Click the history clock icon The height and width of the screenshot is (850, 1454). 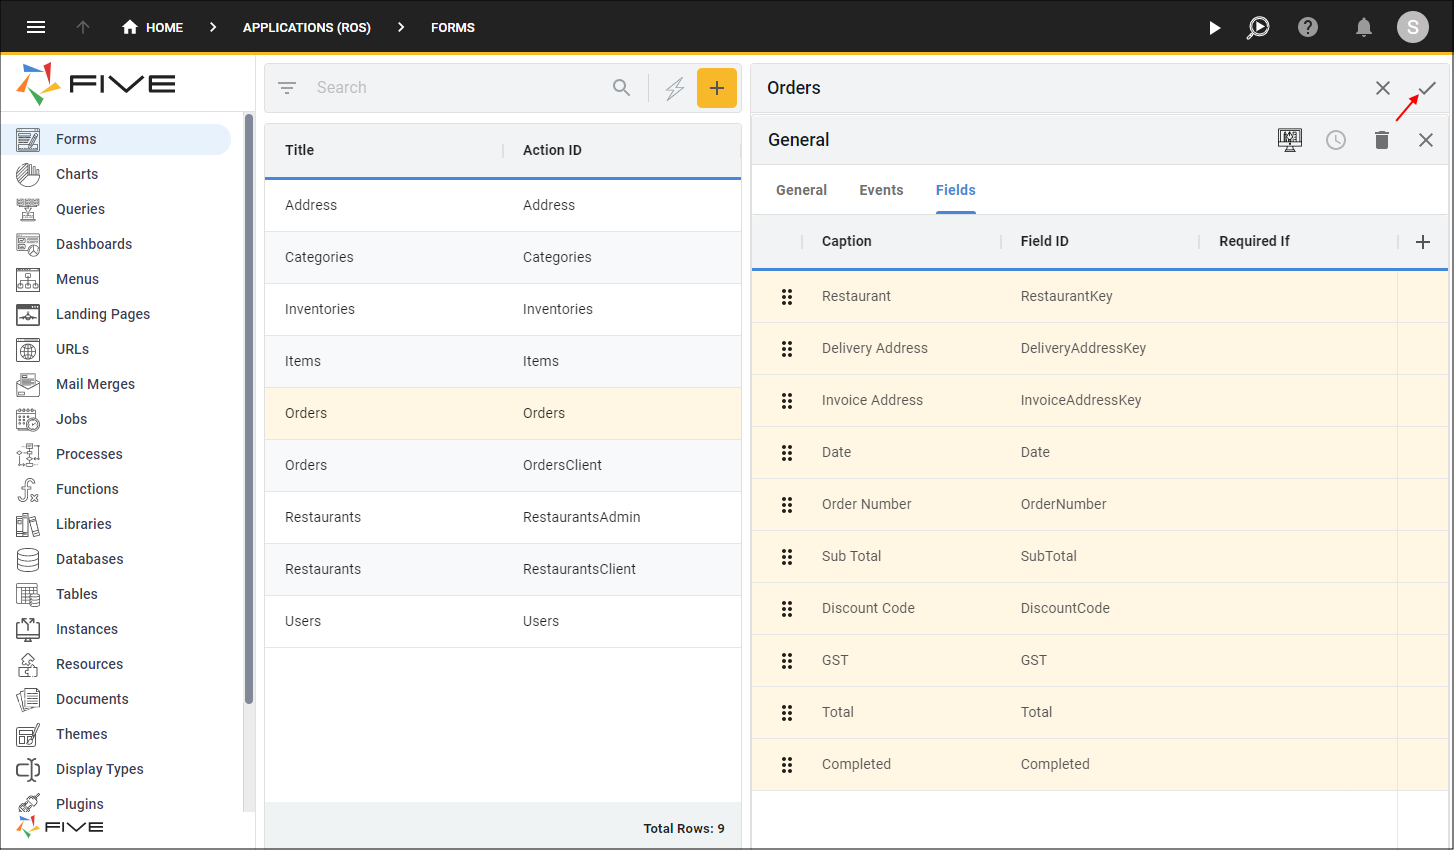tap(1336, 140)
